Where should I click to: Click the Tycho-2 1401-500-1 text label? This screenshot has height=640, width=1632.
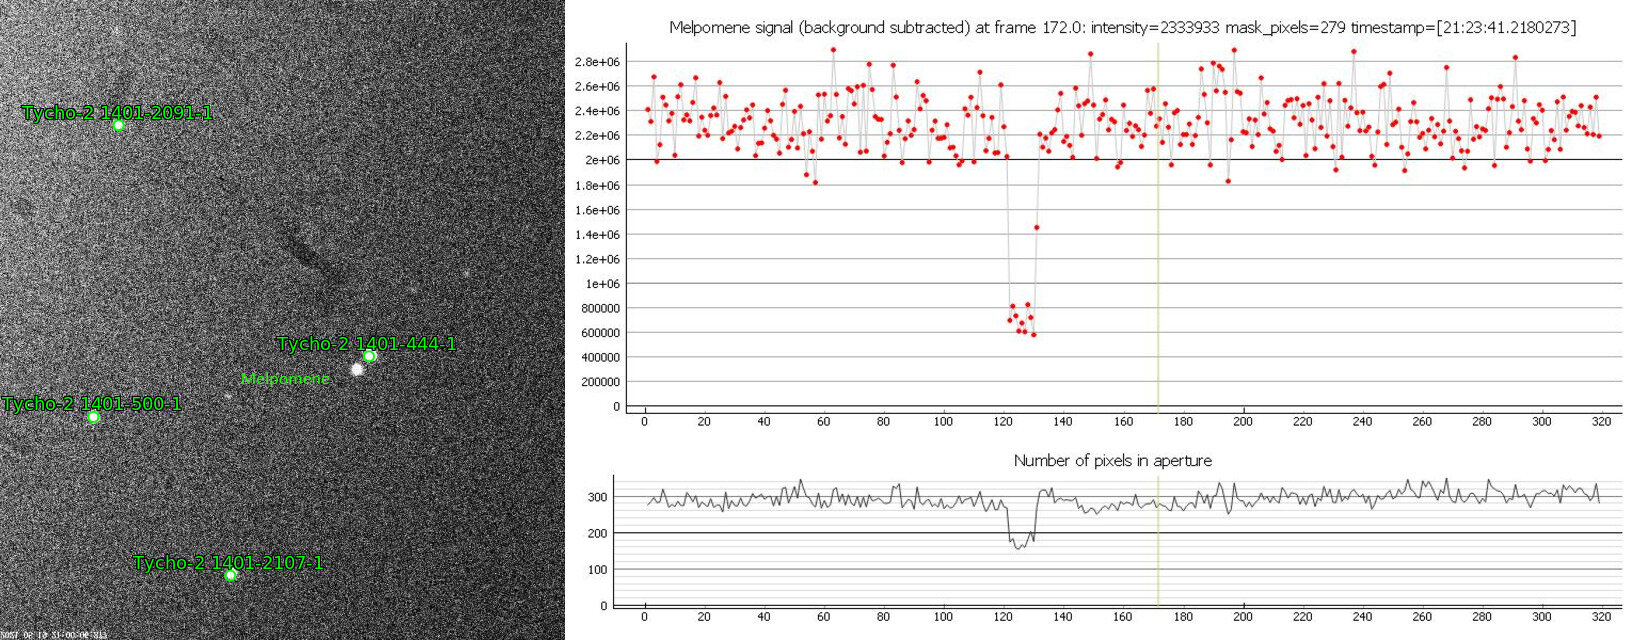click(x=92, y=404)
